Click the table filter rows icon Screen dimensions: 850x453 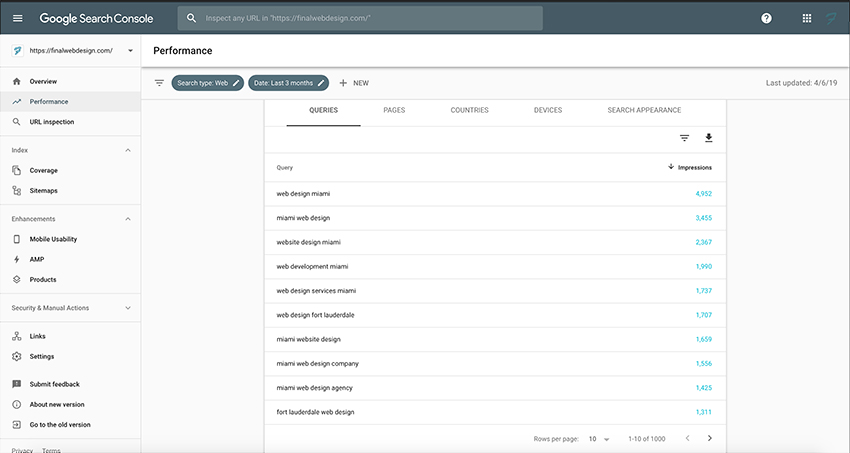coord(685,138)
